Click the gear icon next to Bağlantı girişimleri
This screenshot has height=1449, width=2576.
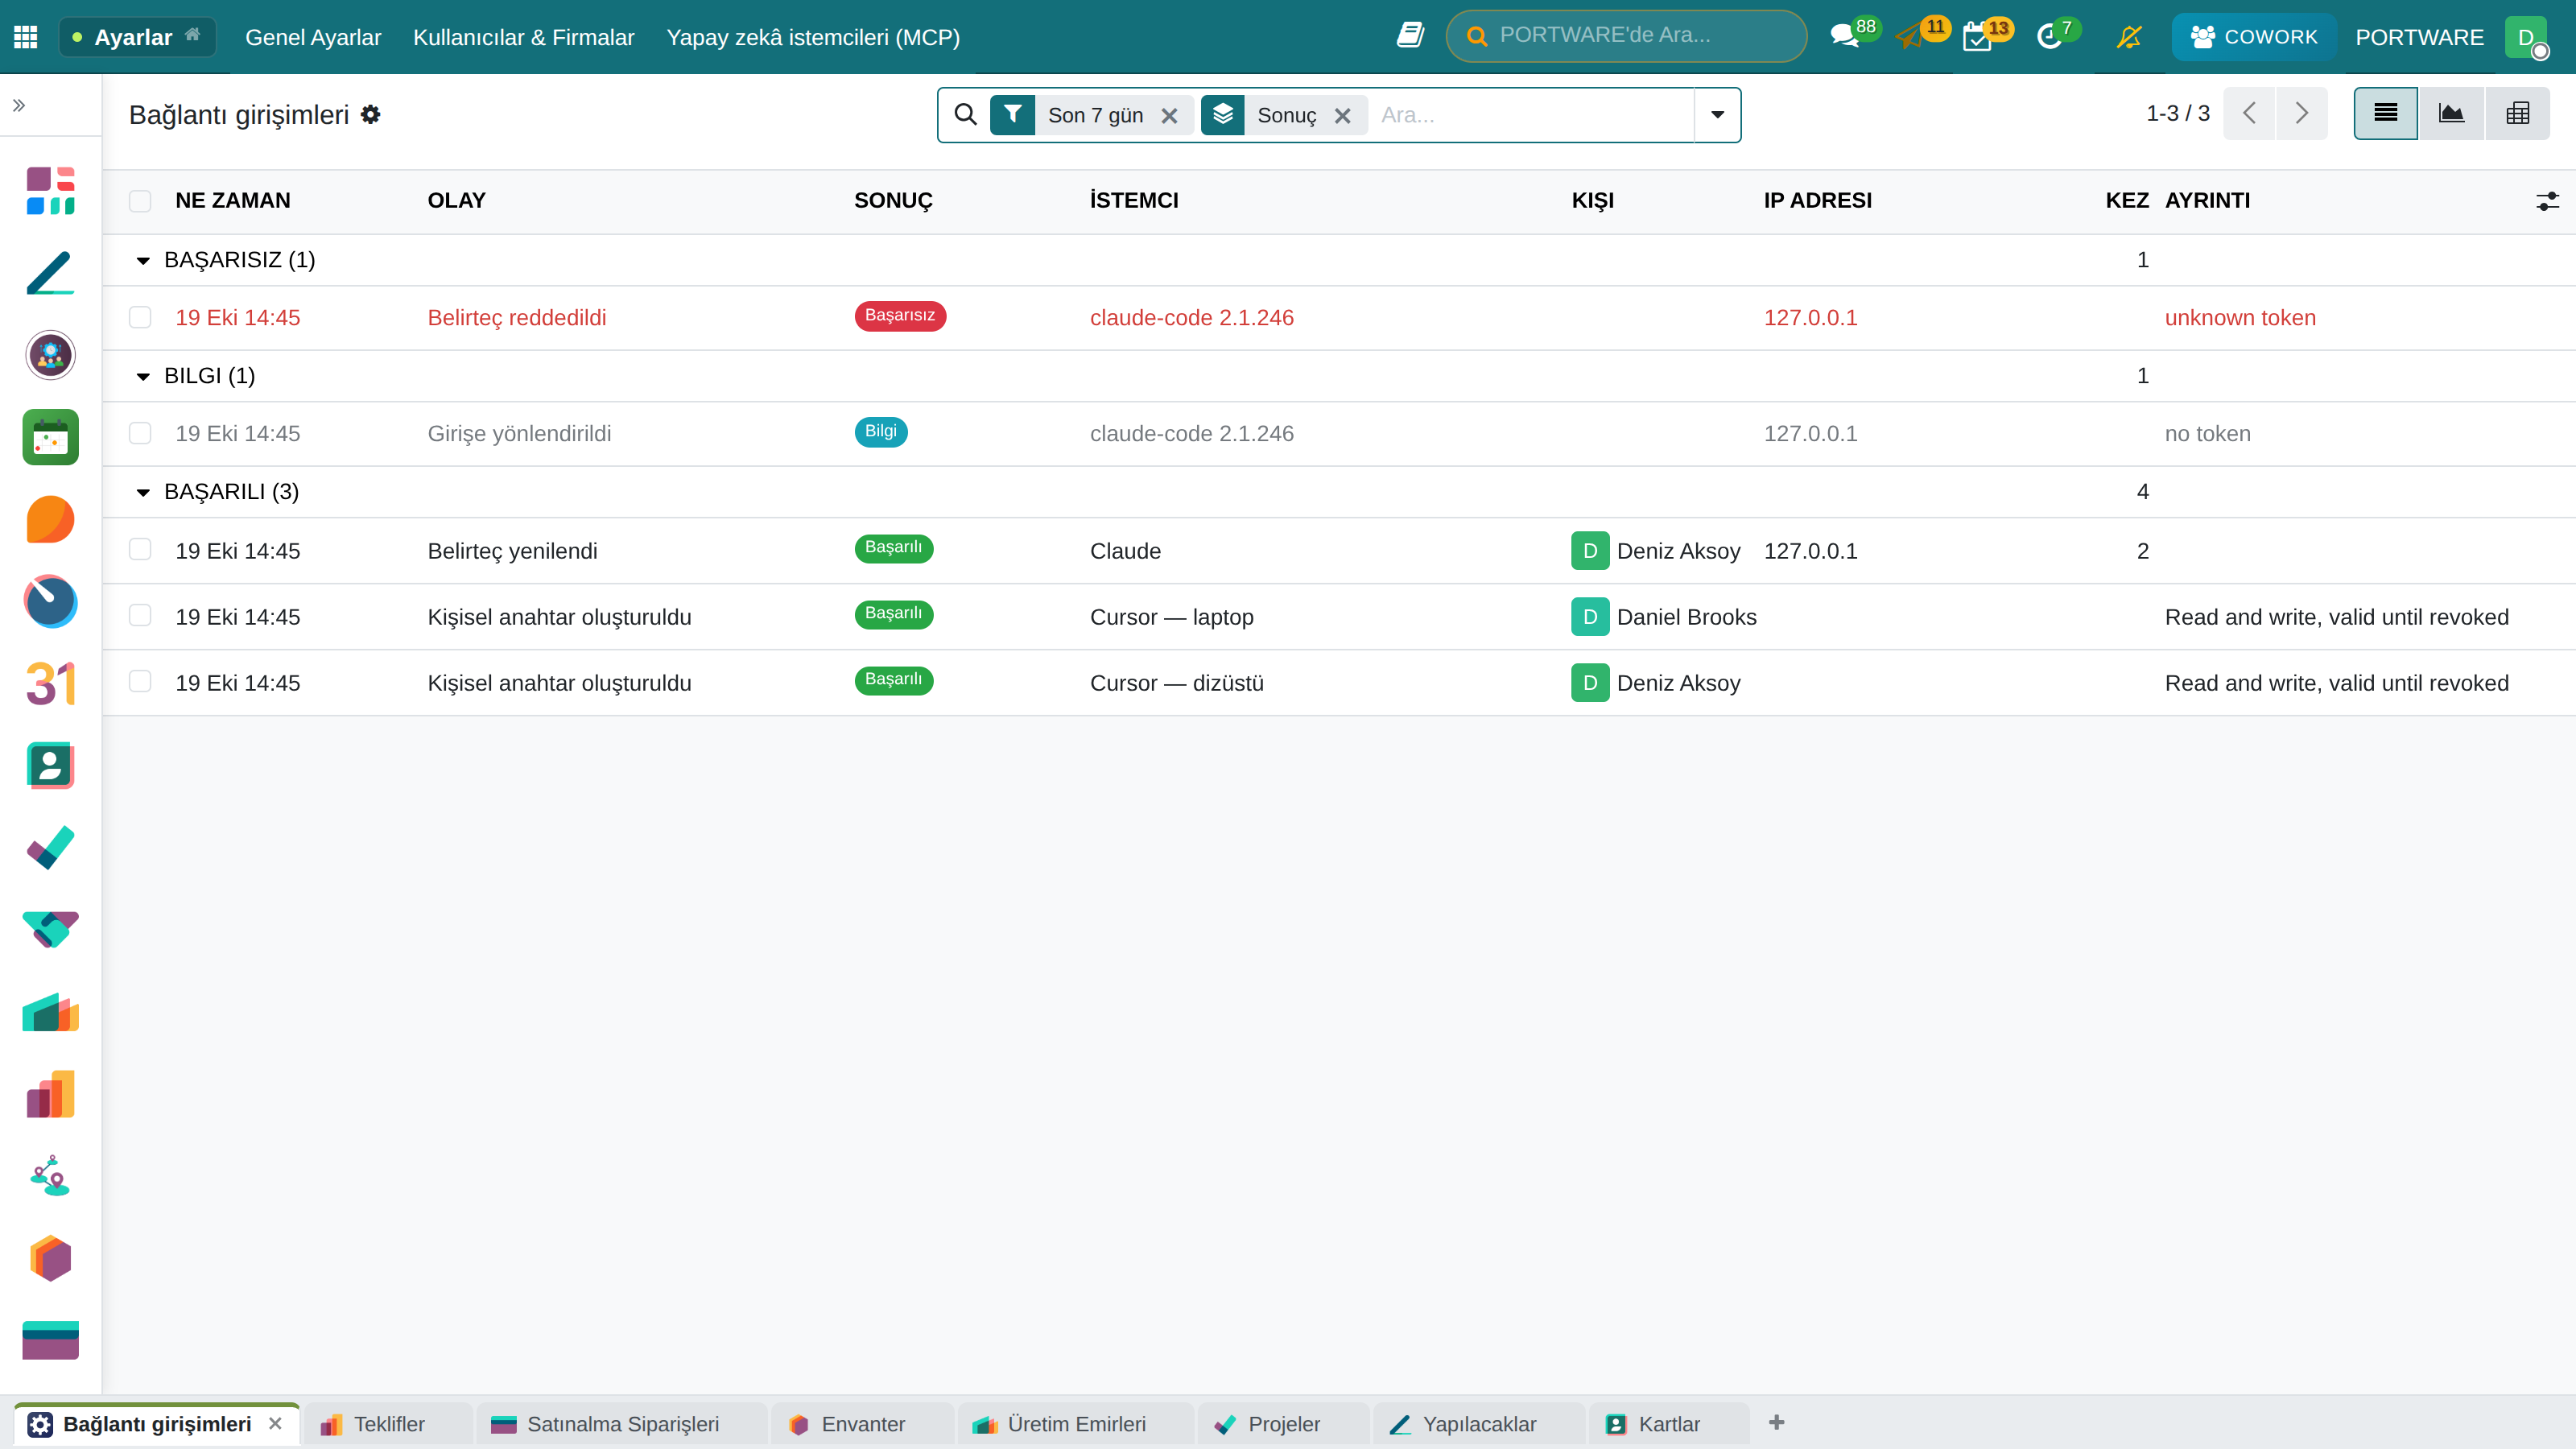pyautogui.click(x=370, y=114)
